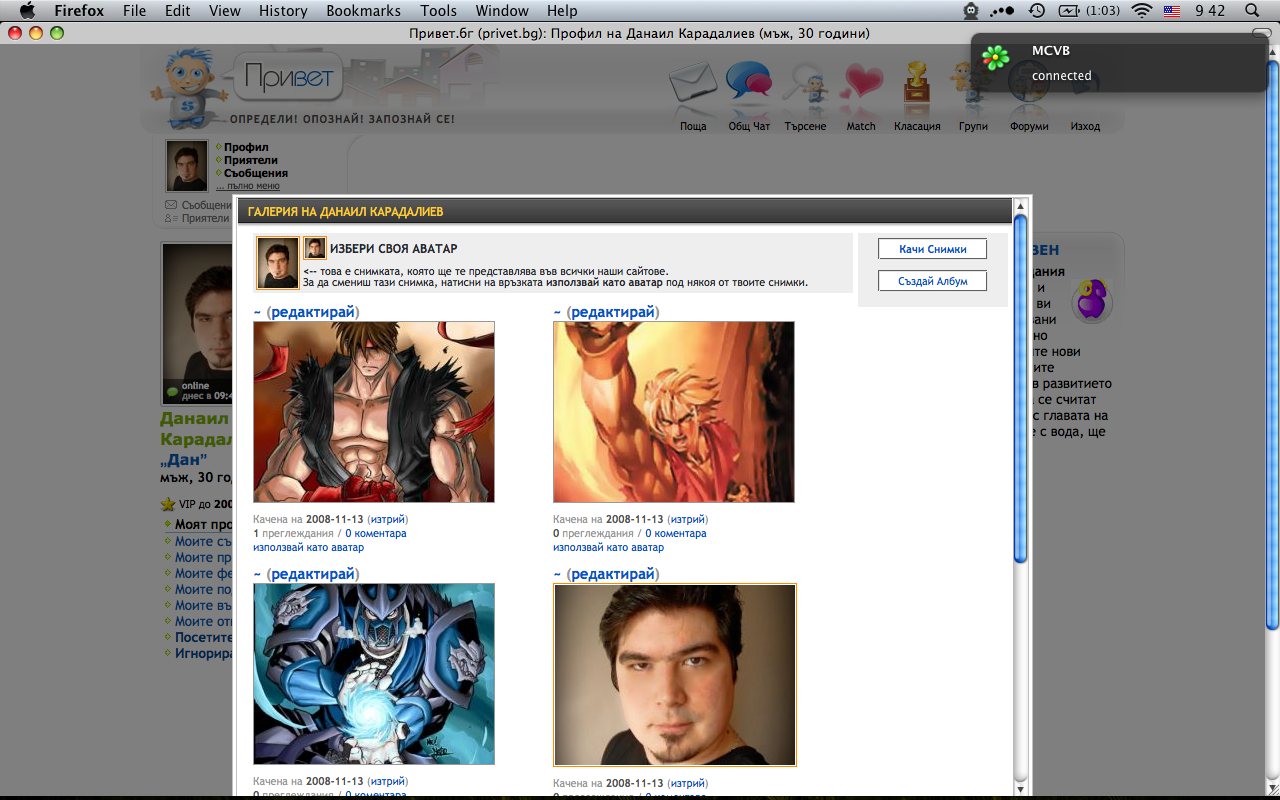Click the gallery blue scrollbar thumb
The height and width of the screenshot is (800, 1280).
(x=1021, y=389)
